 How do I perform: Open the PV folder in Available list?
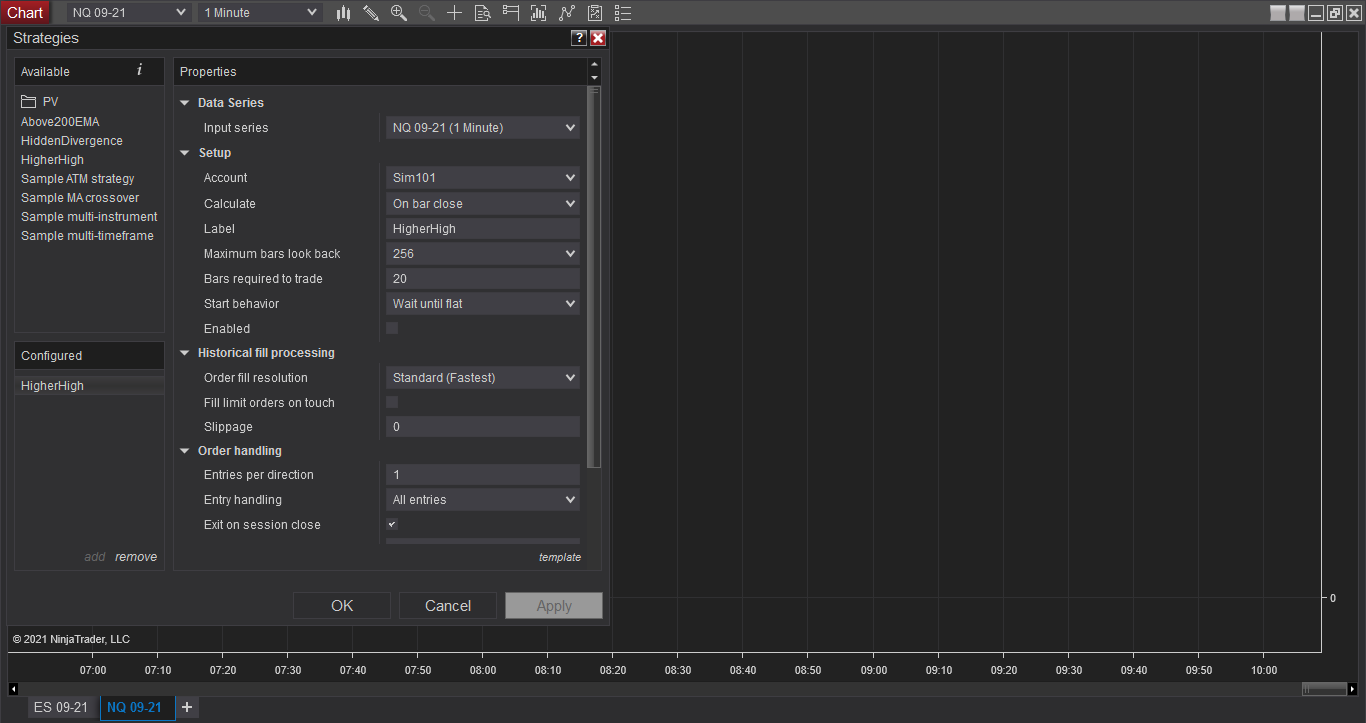point(39,102)
